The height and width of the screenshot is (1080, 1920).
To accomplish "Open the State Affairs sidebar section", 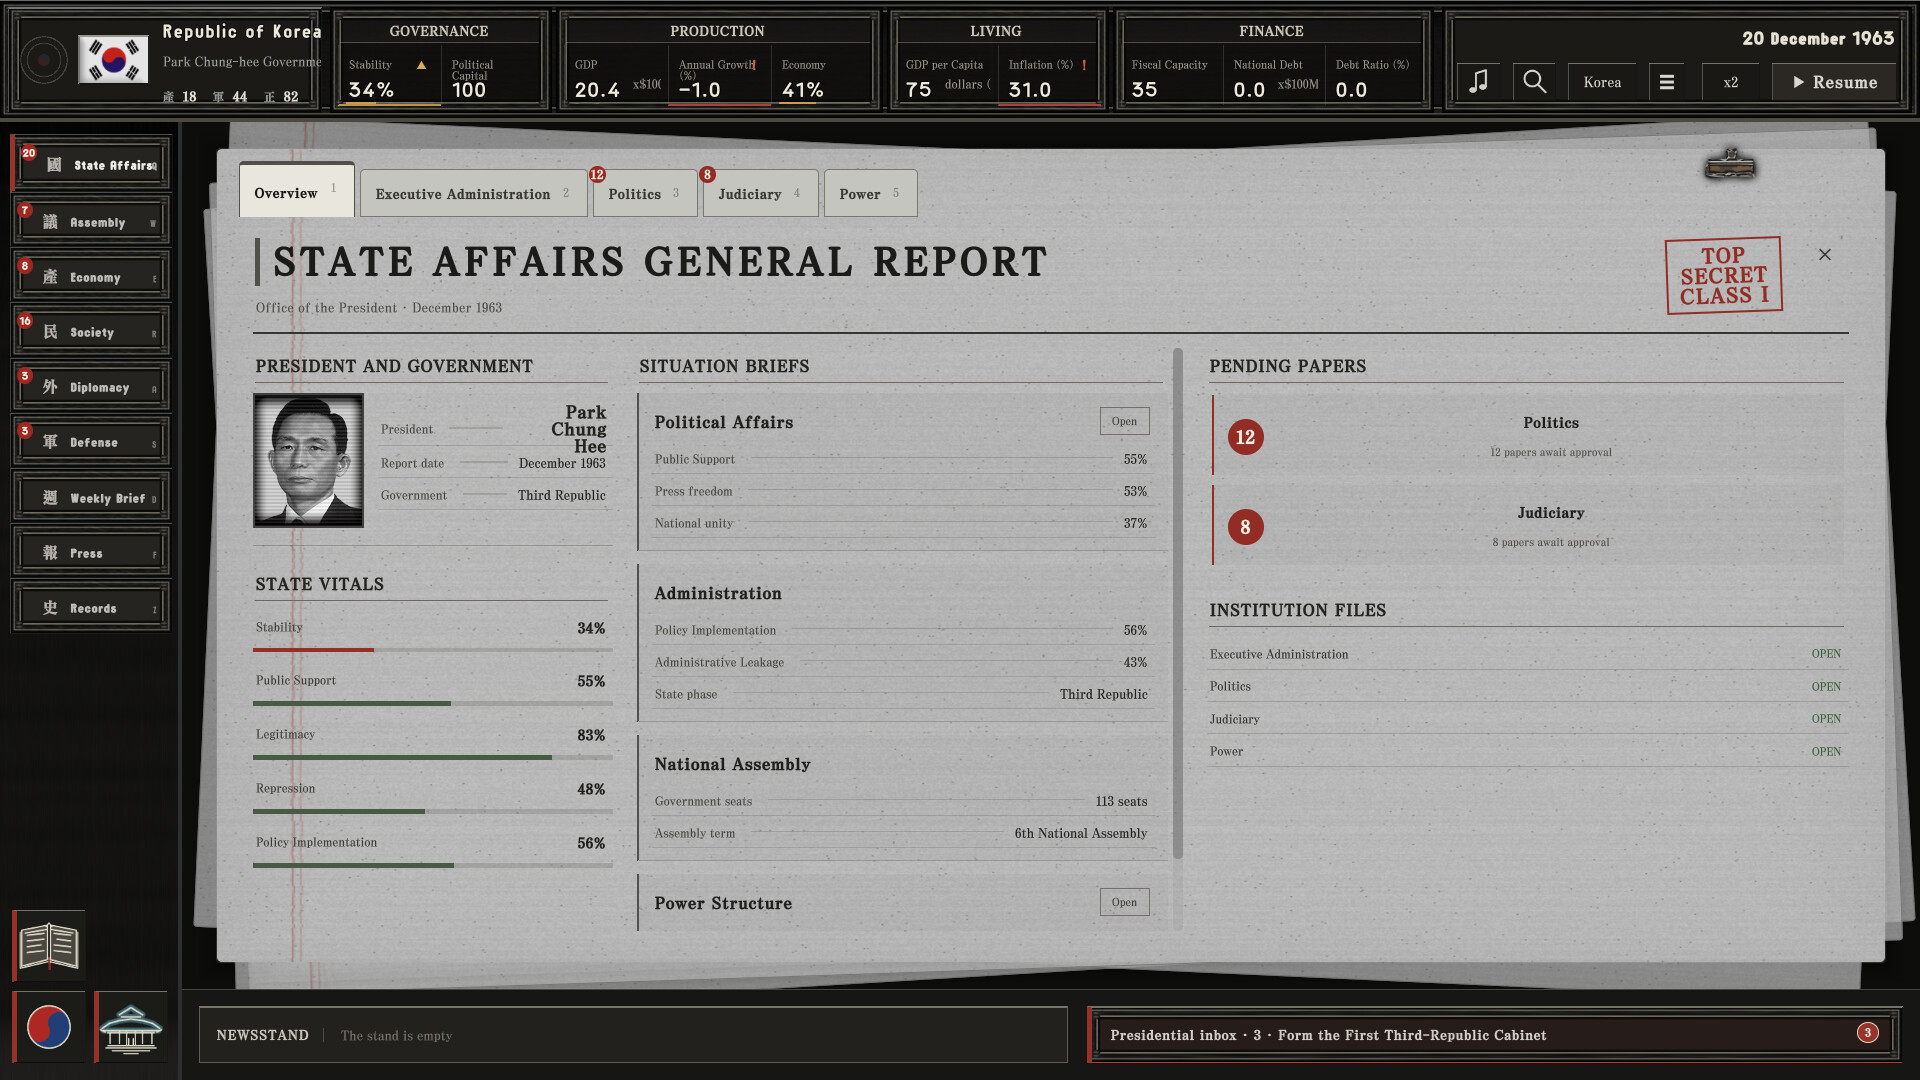I will pos(92,165).
